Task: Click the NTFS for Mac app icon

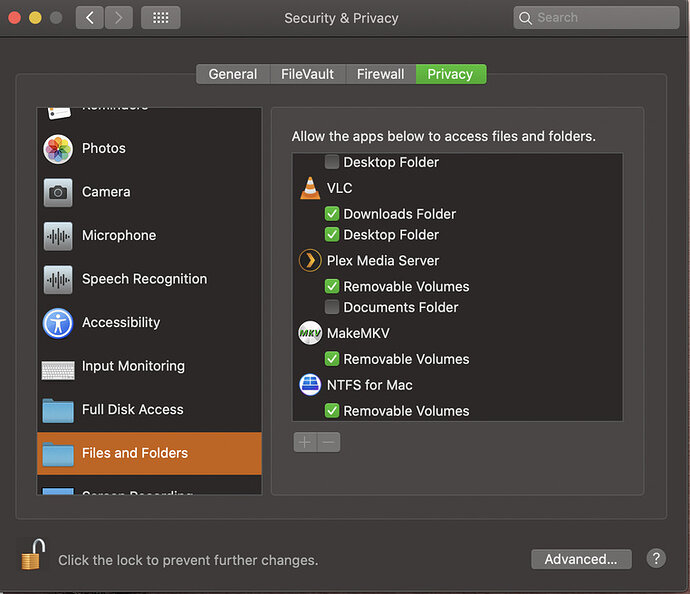Action: point(310,385)
